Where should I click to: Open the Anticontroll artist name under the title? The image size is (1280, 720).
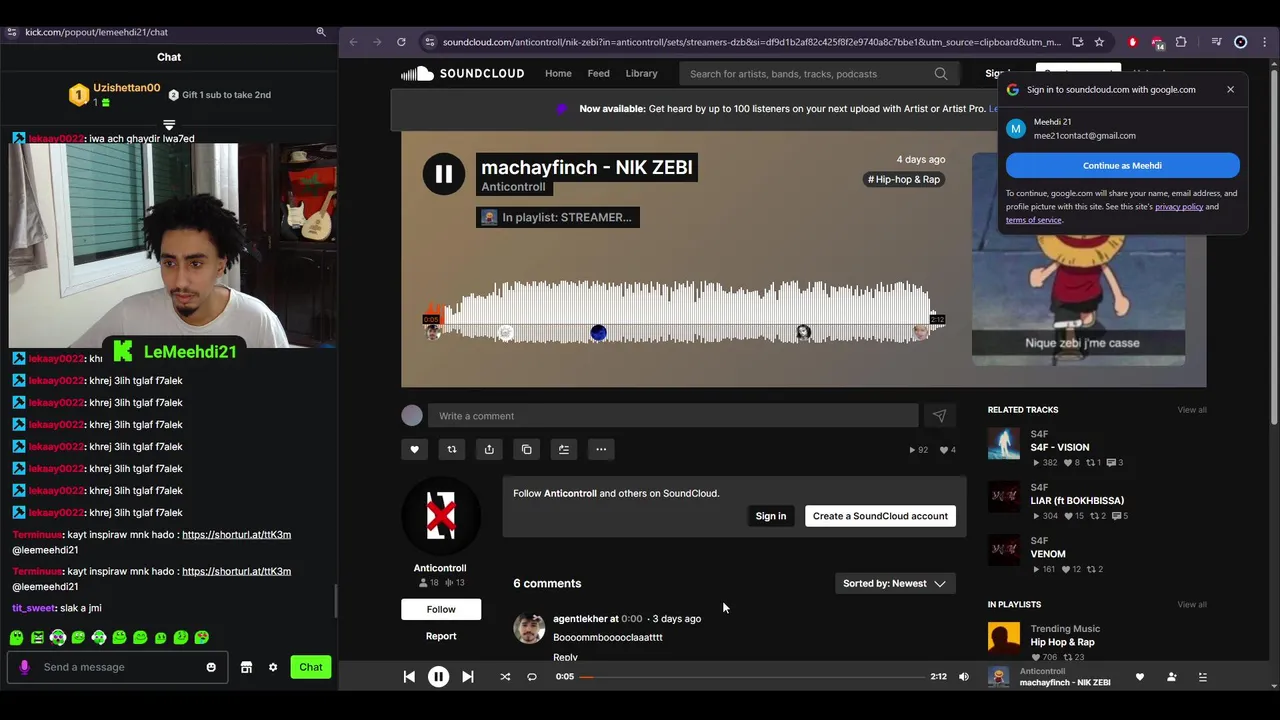pyautogui.click(x=513, y=187)
